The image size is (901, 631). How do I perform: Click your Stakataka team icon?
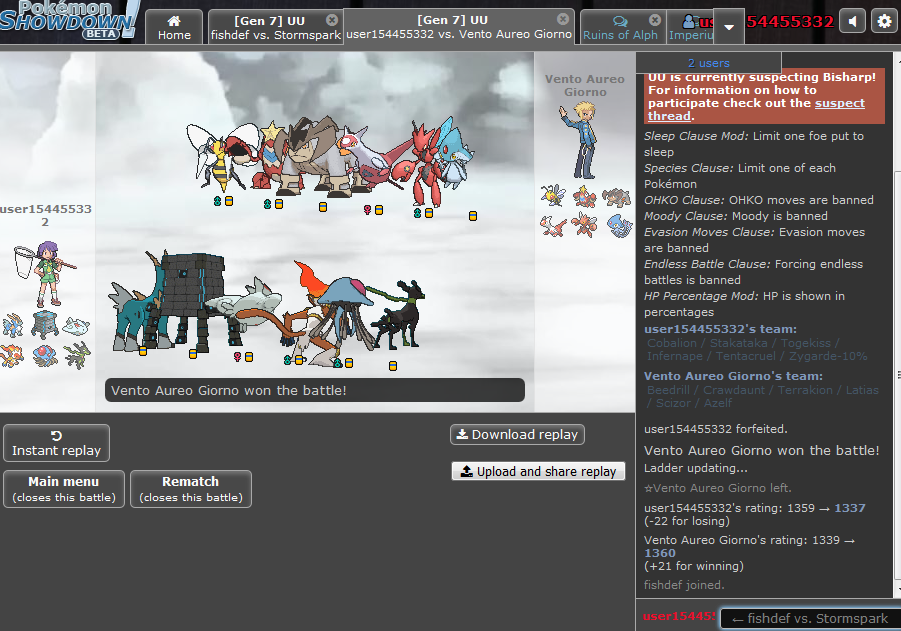point(45,325)
